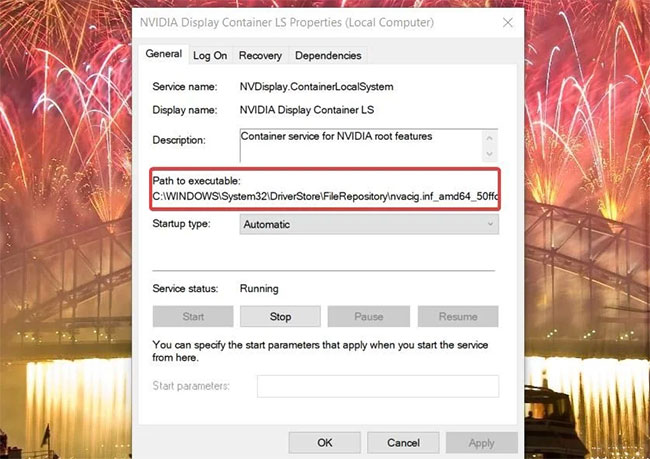Open the Startup type dropdown showing Automatic
Image resolution: width=650 pixels, height=459 pixels.
pyautogui.click(x=369, y=224)
